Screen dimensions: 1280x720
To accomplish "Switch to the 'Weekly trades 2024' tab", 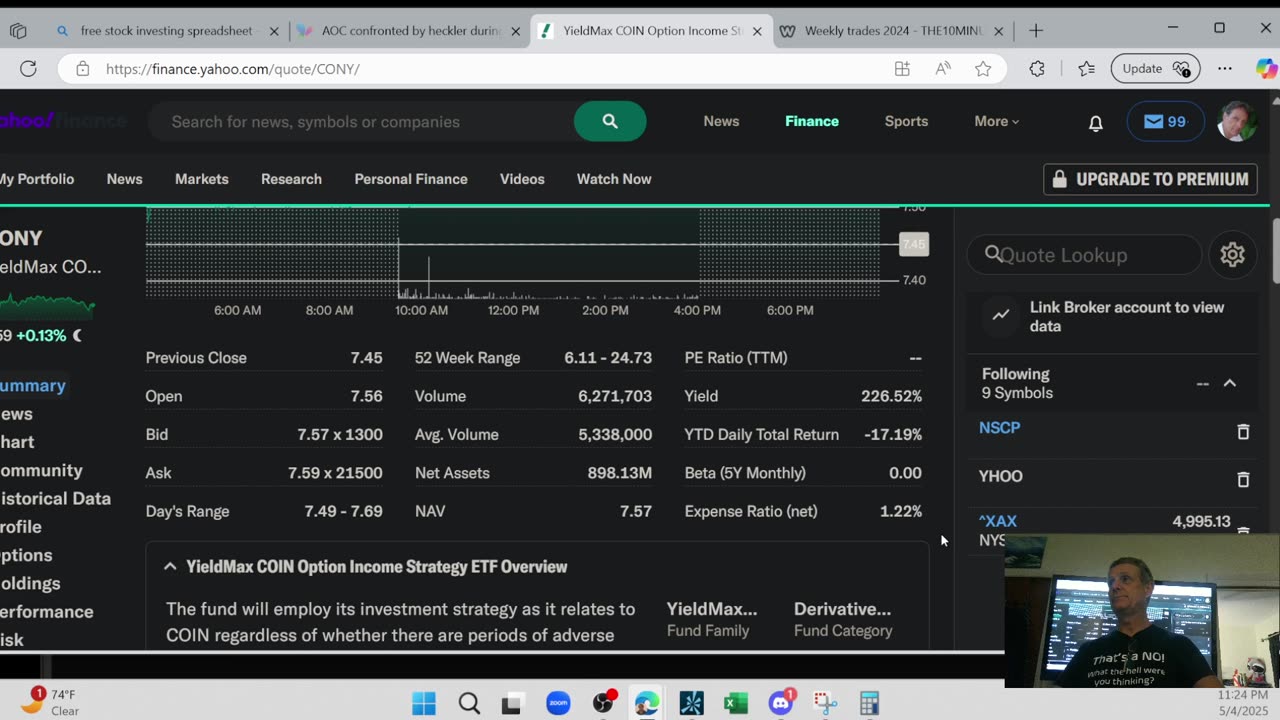I will pyautogui.click(x=893, y=31).
